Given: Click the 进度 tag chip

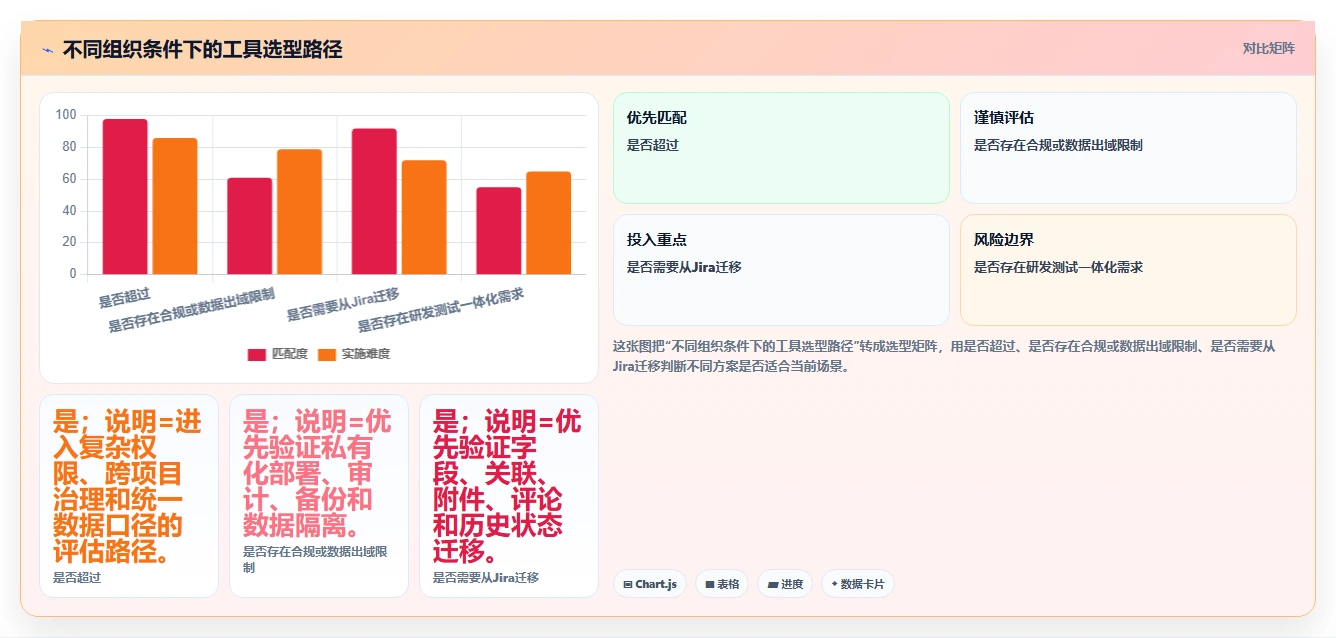Looking at the screenshot, I should (x=785, y=584).
